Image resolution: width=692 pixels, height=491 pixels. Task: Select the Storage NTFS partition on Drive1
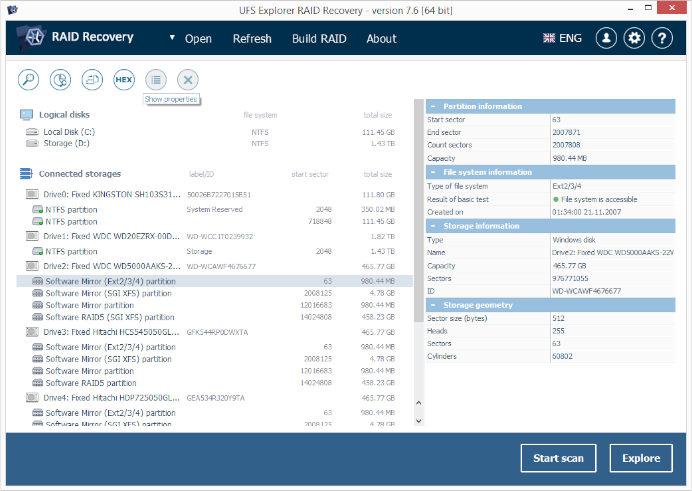tap(214, 251)
